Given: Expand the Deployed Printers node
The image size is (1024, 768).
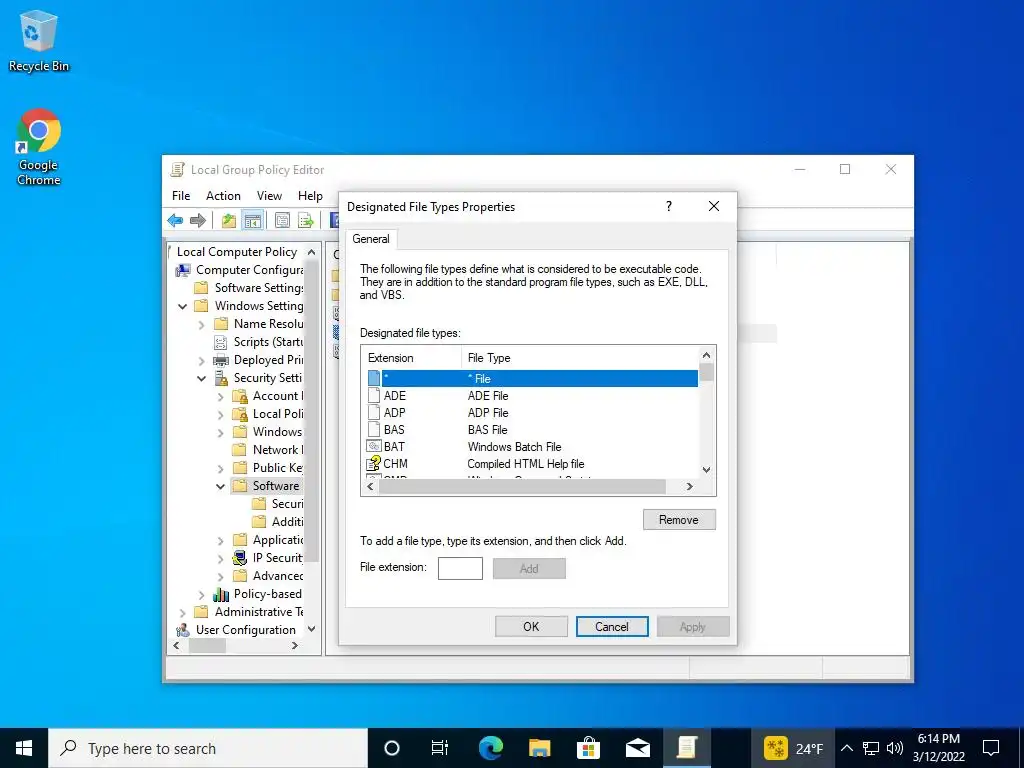Looking at the screenshot, I should pos(202,360).
